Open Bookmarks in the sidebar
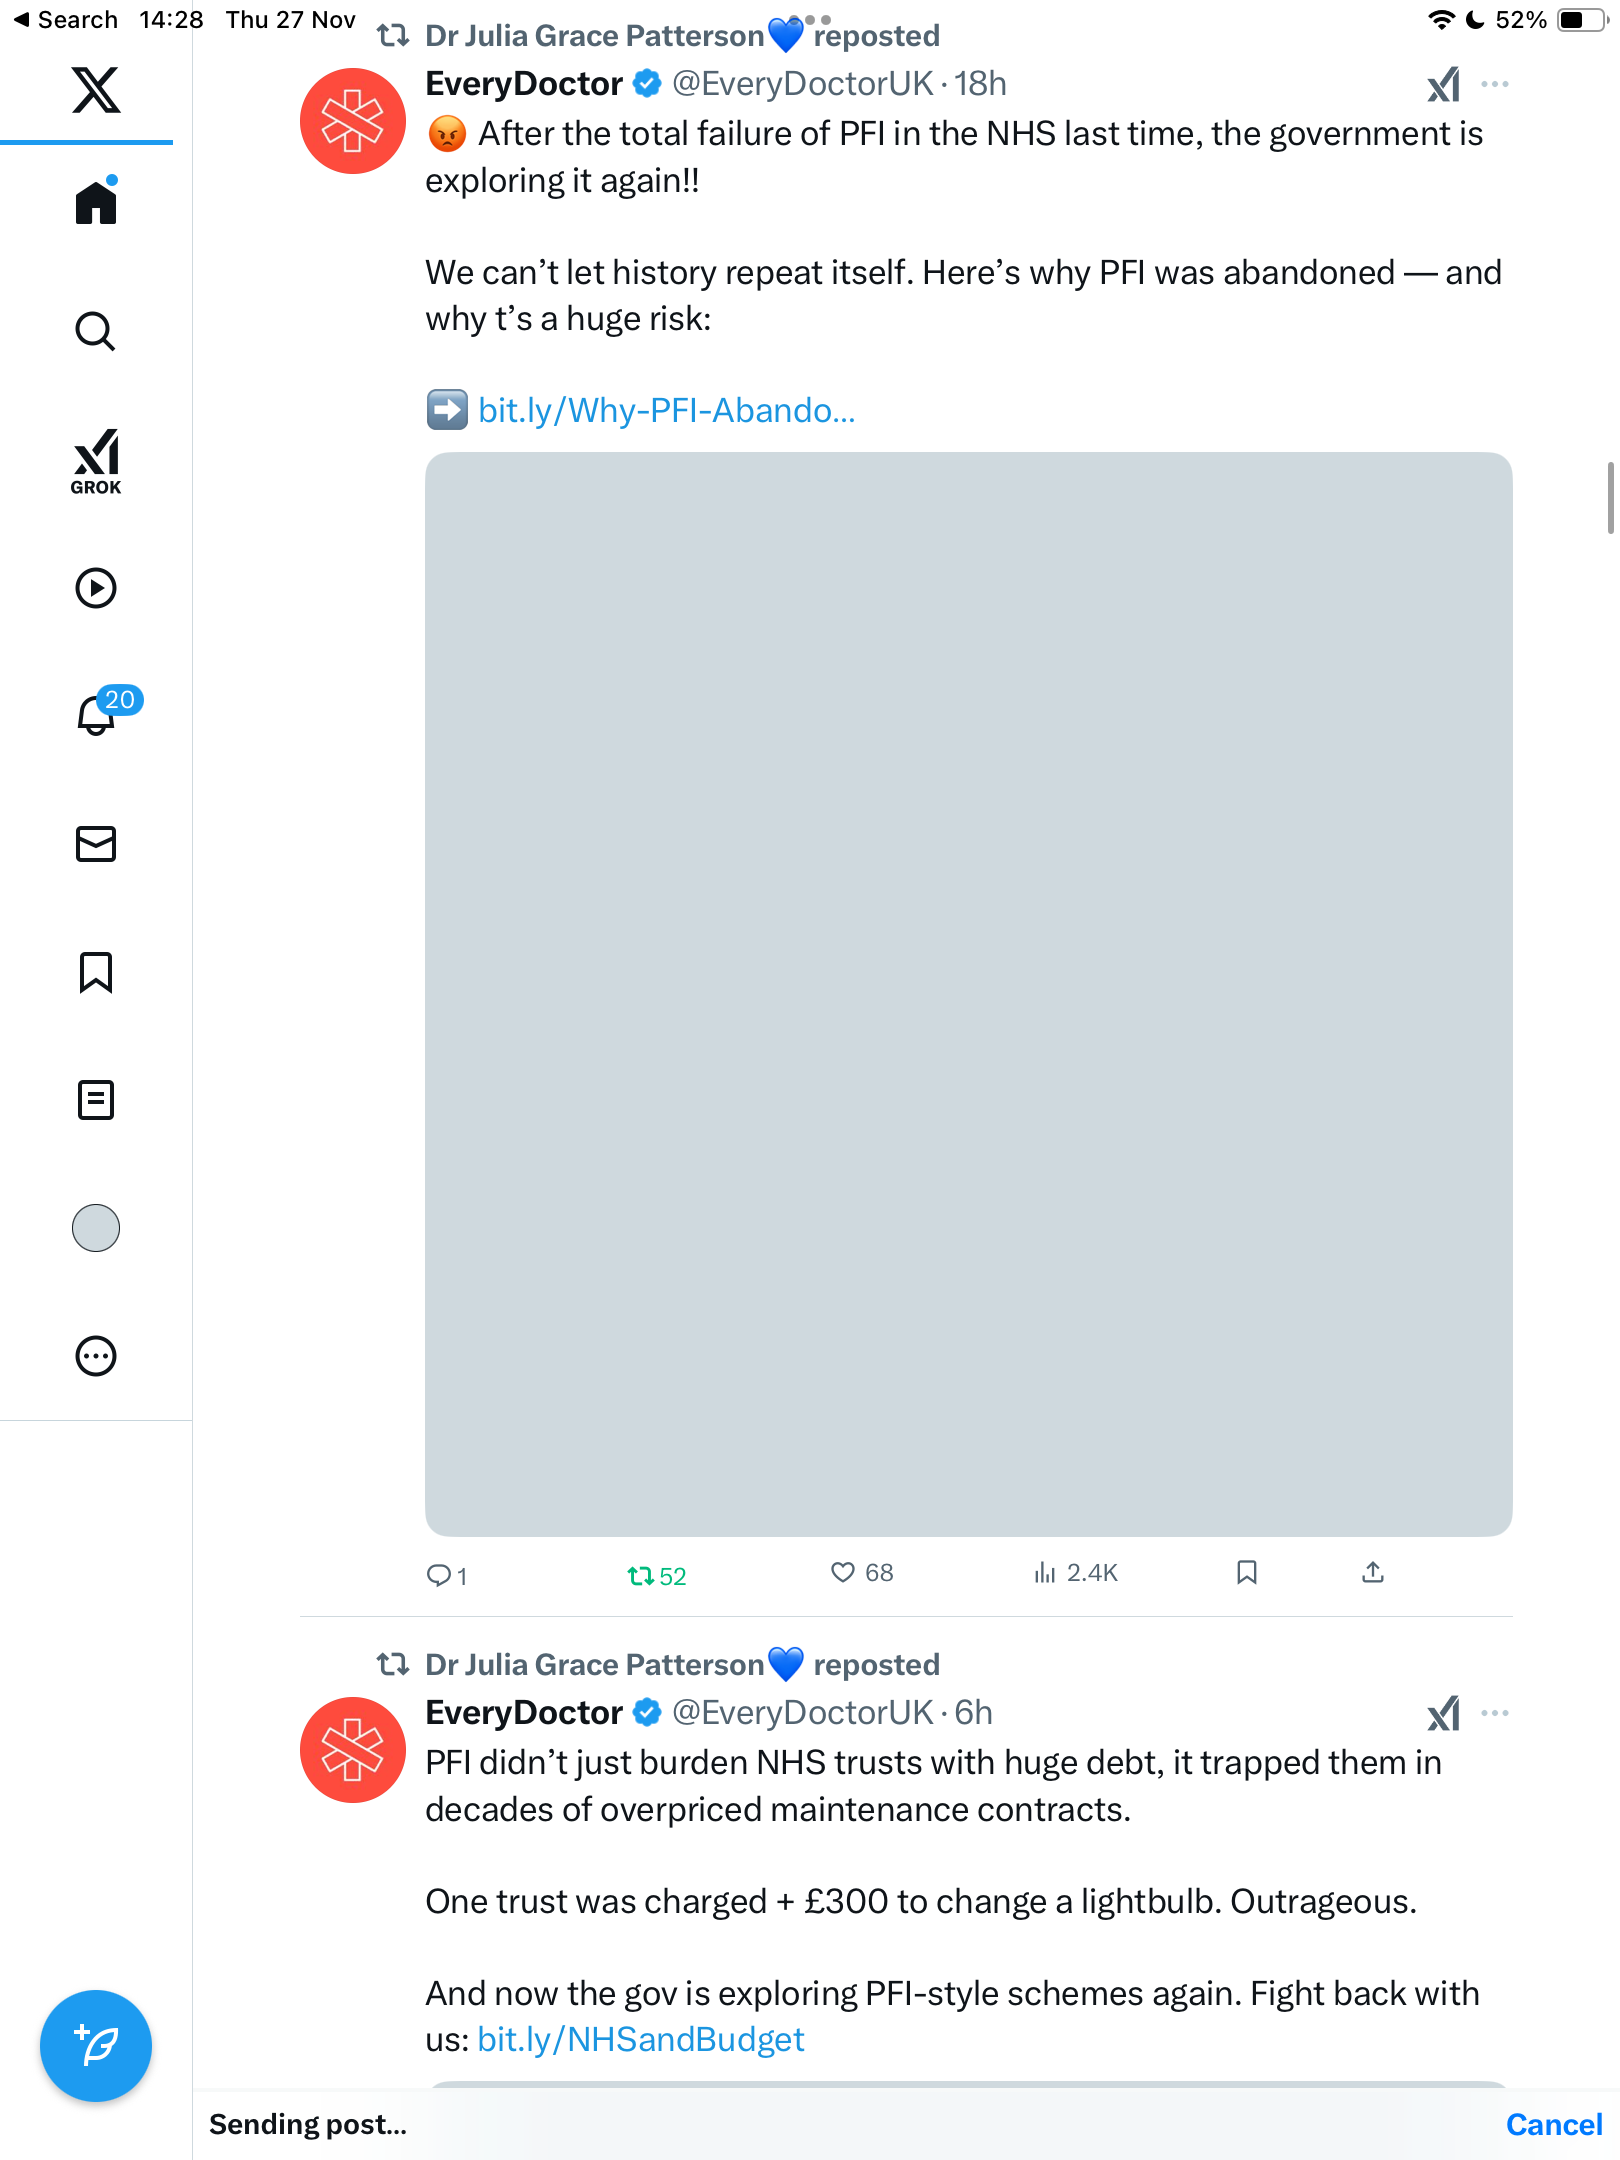Screen dimensions: 1620x2160 pyautogui.click(x=96, y=972)
